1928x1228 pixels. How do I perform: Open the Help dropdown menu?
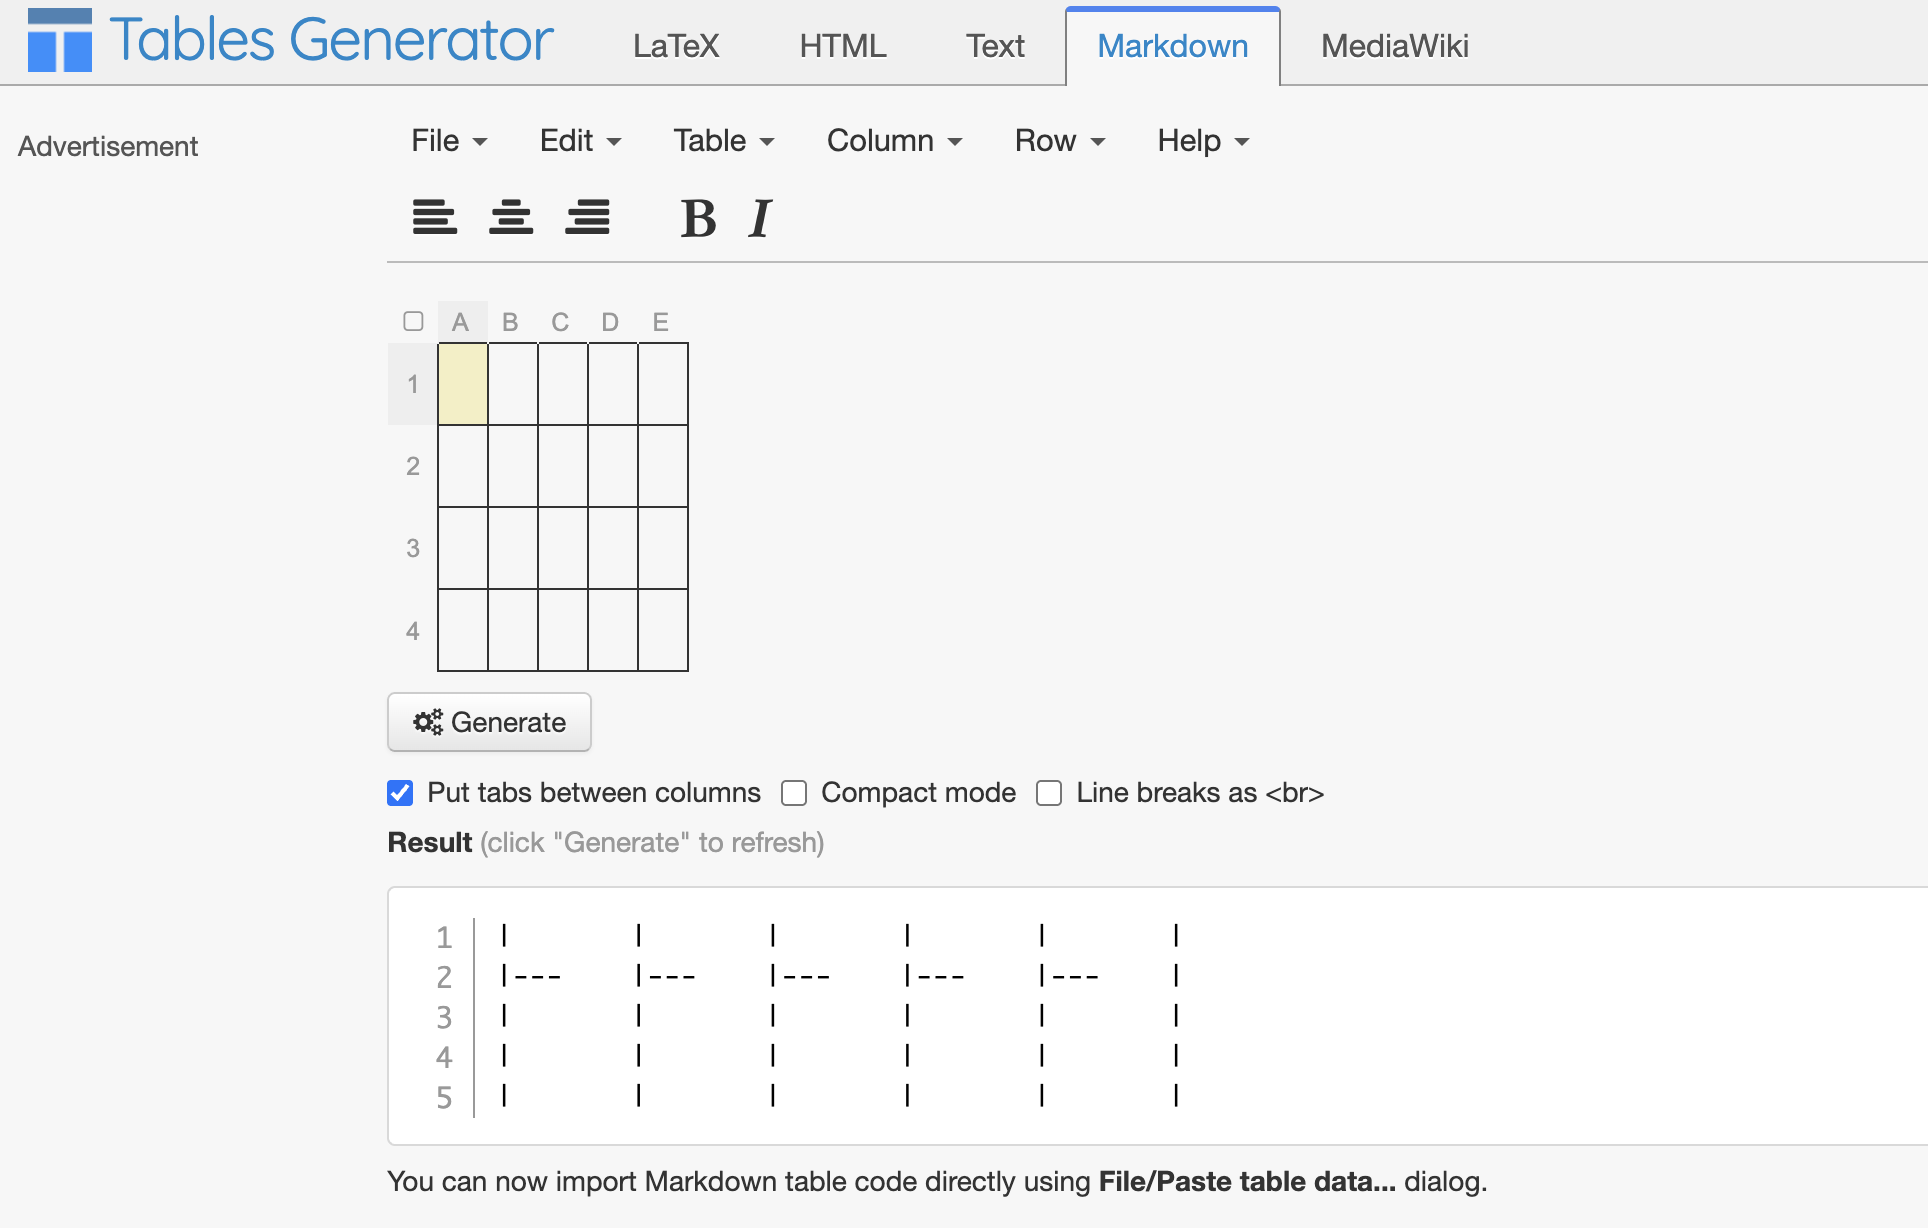pyautogui.click(x=1203, y=141)
